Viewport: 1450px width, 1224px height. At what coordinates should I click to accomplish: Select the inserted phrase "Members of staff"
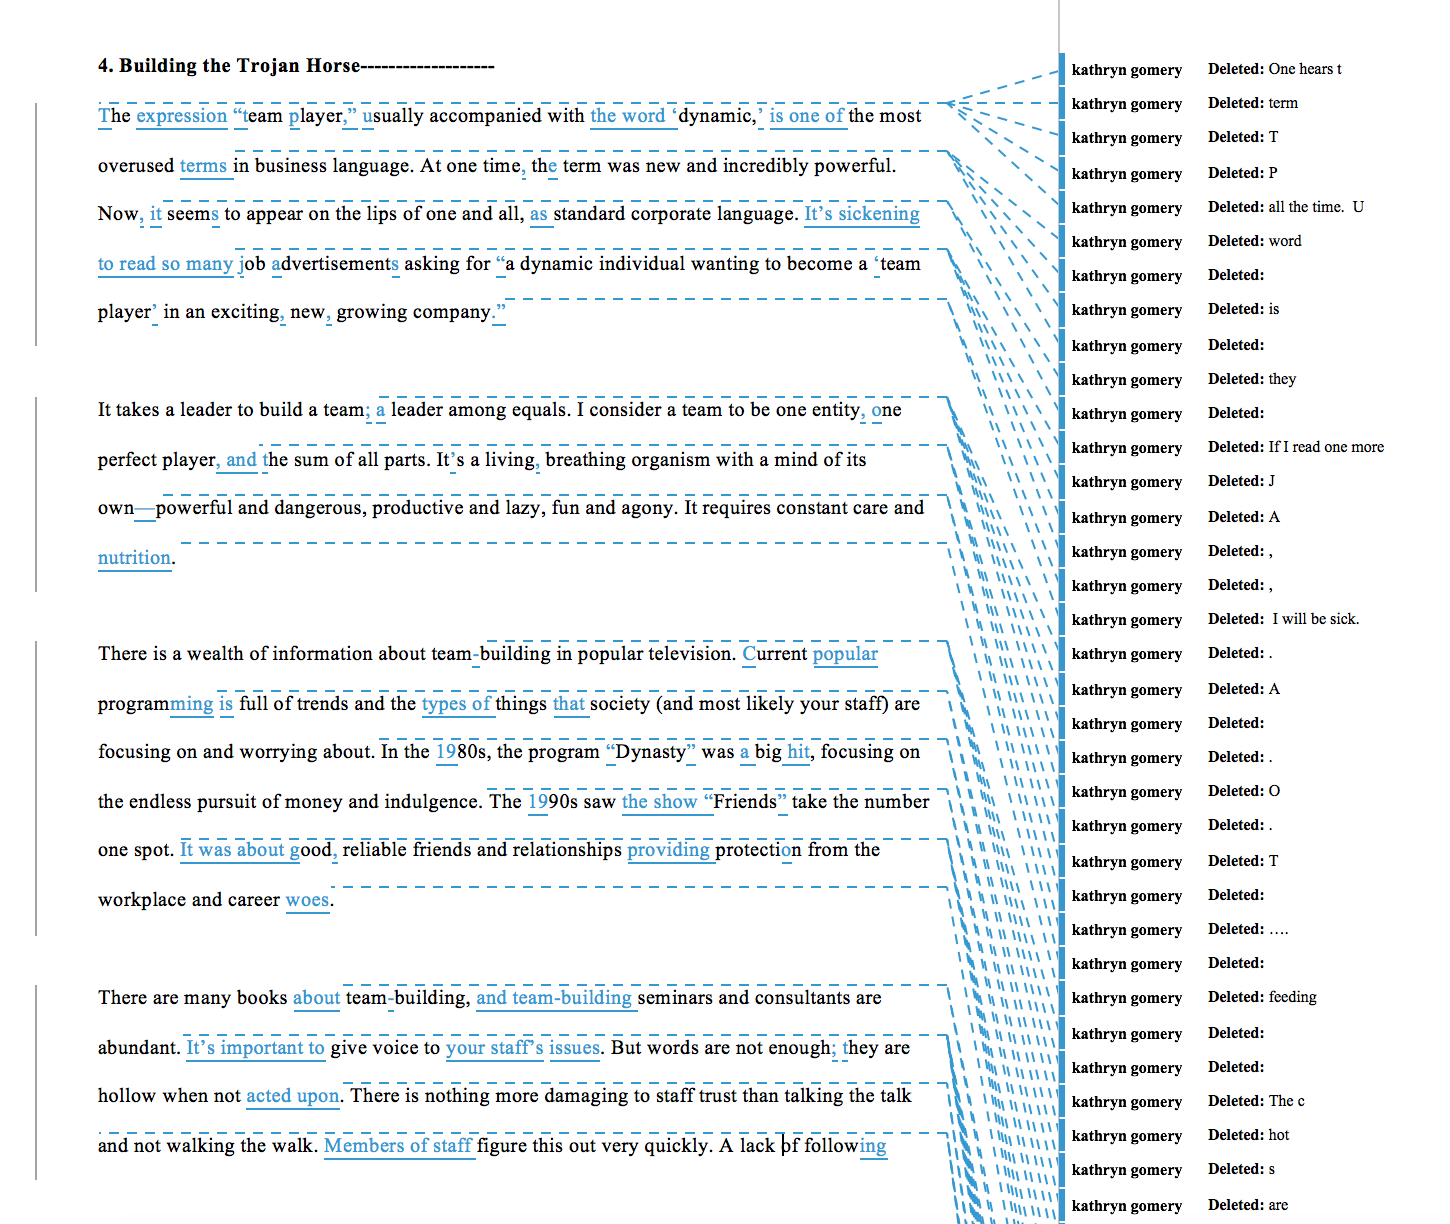(398, 1146)
